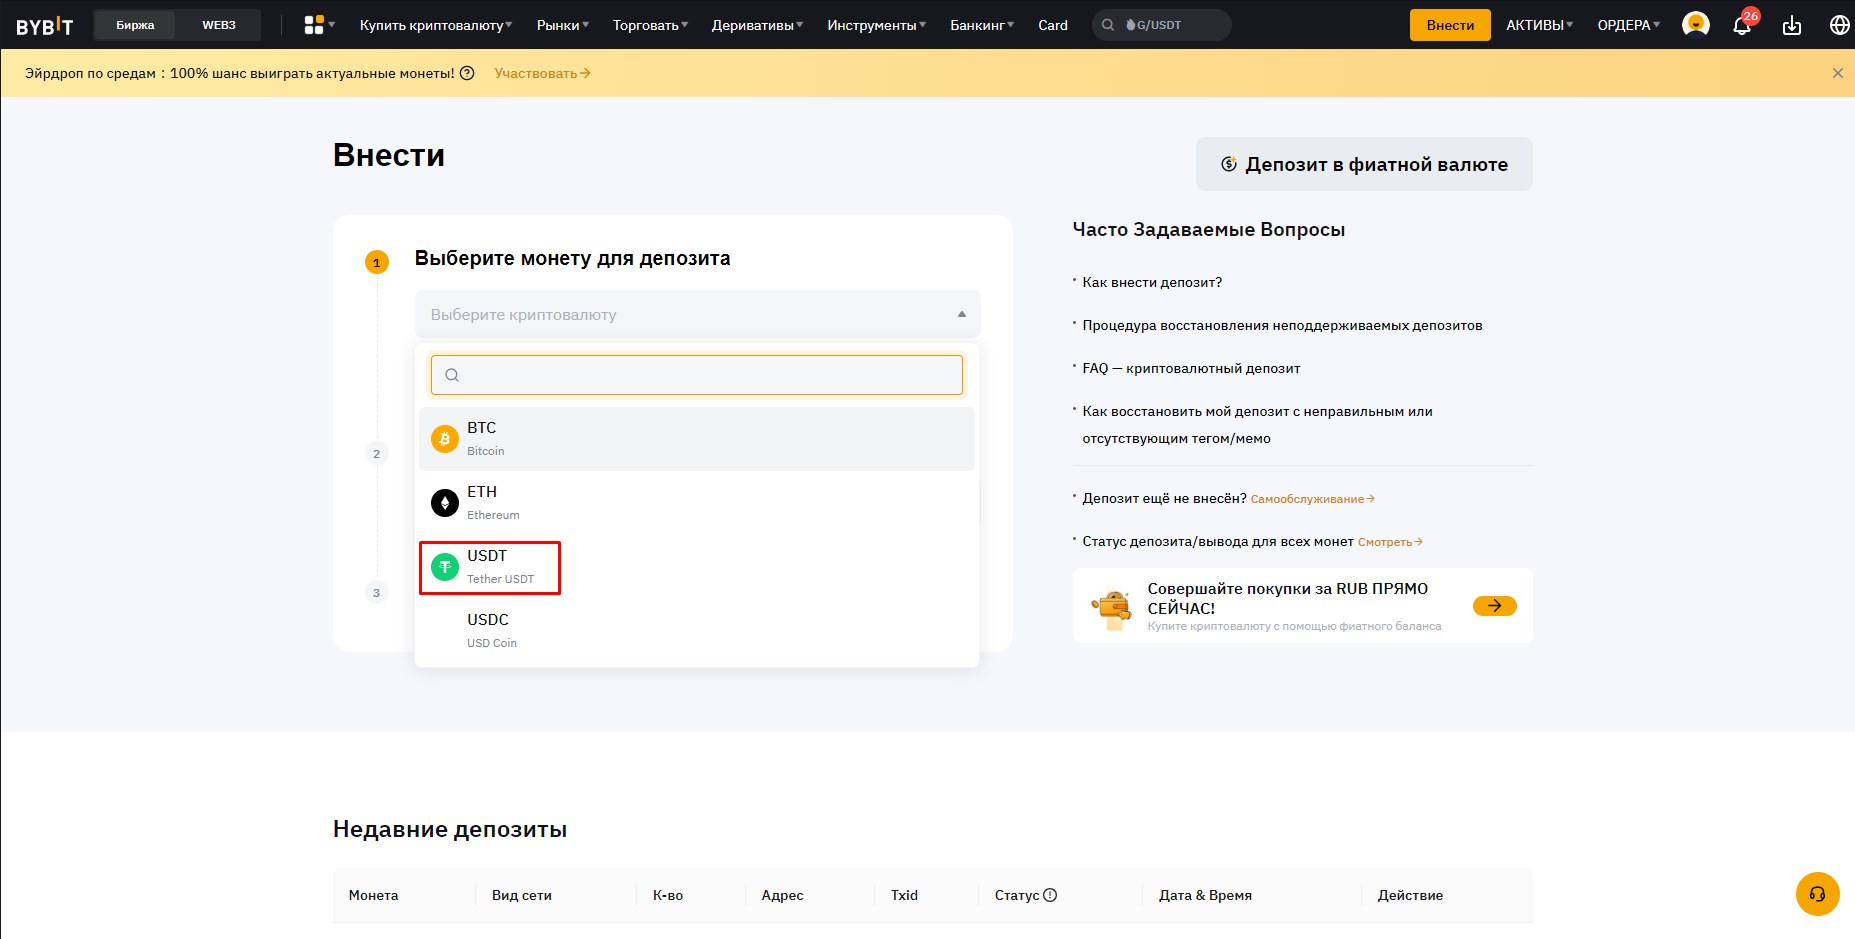Screen dimensions: 1855x939
Task: Expand the АКТИВЫ menu
Action: point(1539,25)
